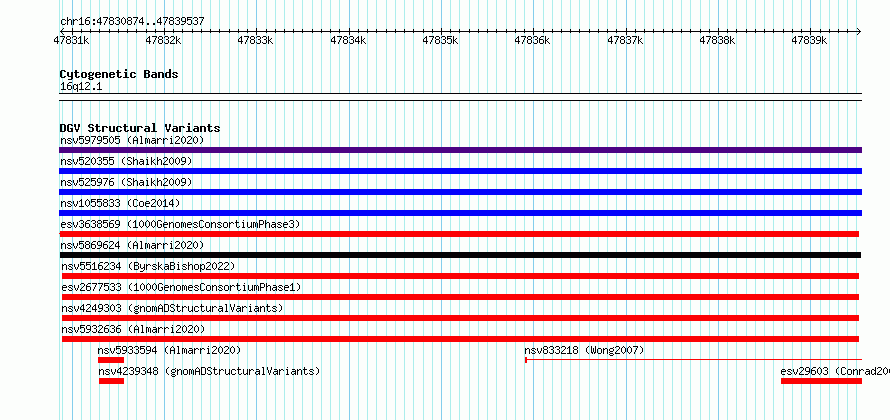Open nsv4239348 (gnomADStructuralVariants) label

pos(209,371)
